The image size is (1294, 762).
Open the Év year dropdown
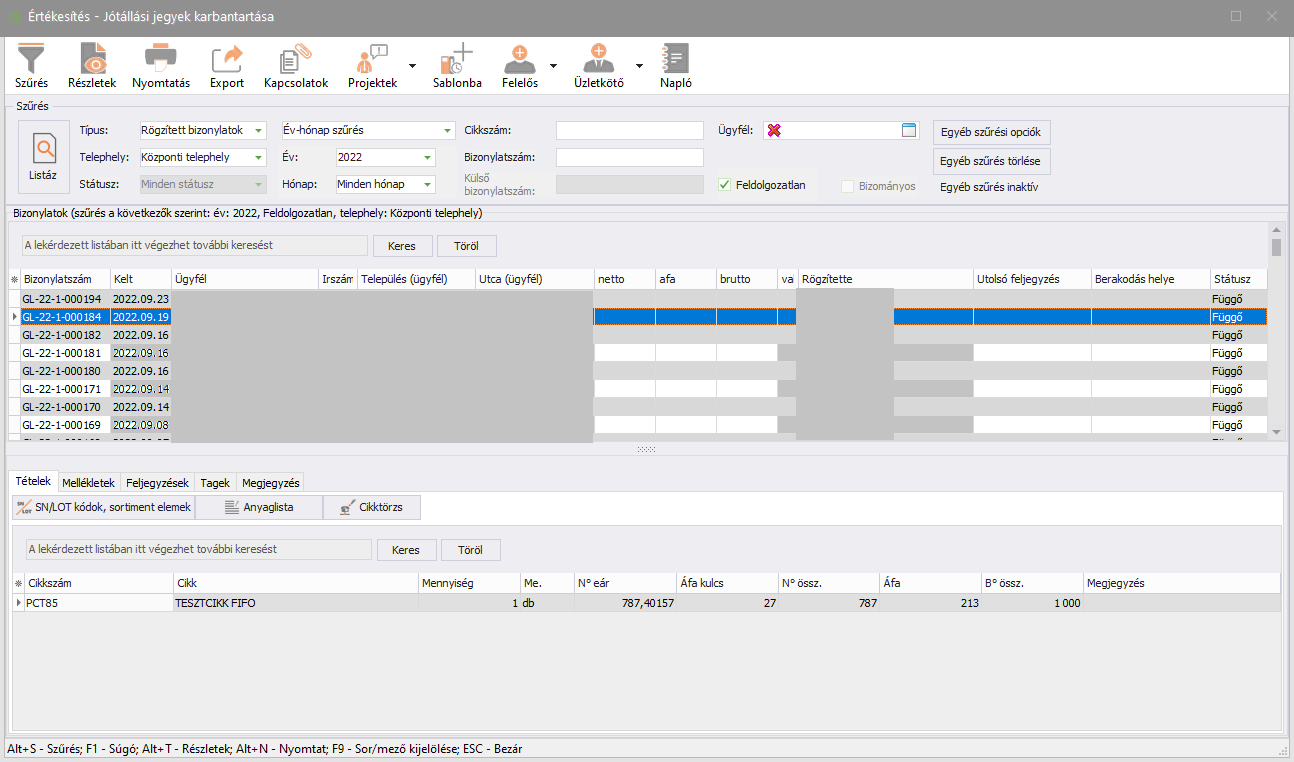(x=428, y=158)
